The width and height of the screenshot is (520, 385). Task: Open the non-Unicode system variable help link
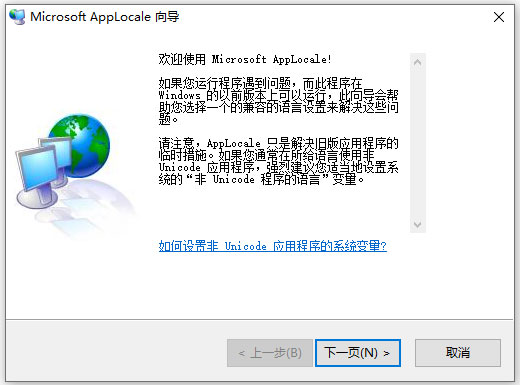tap(273, 246)
